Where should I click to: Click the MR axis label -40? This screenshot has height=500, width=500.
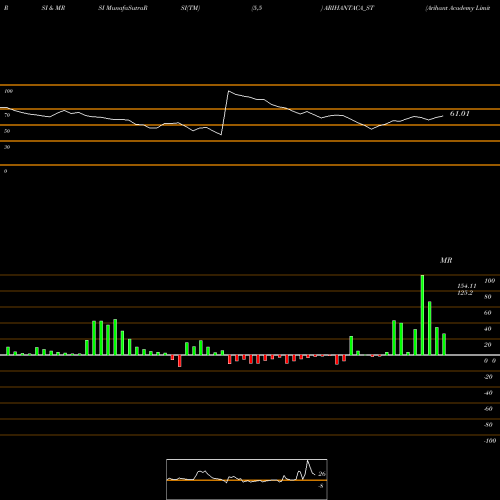pyautogui.click(x=488, y=393)
